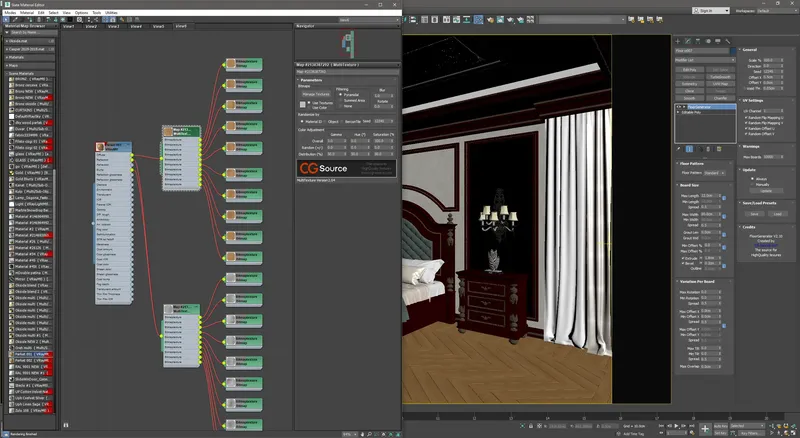Image resolution: width=800 pixels, height=438 pixels.
Task: Switch to the Modify panel tab icon
Action: [x=688, y=41]
